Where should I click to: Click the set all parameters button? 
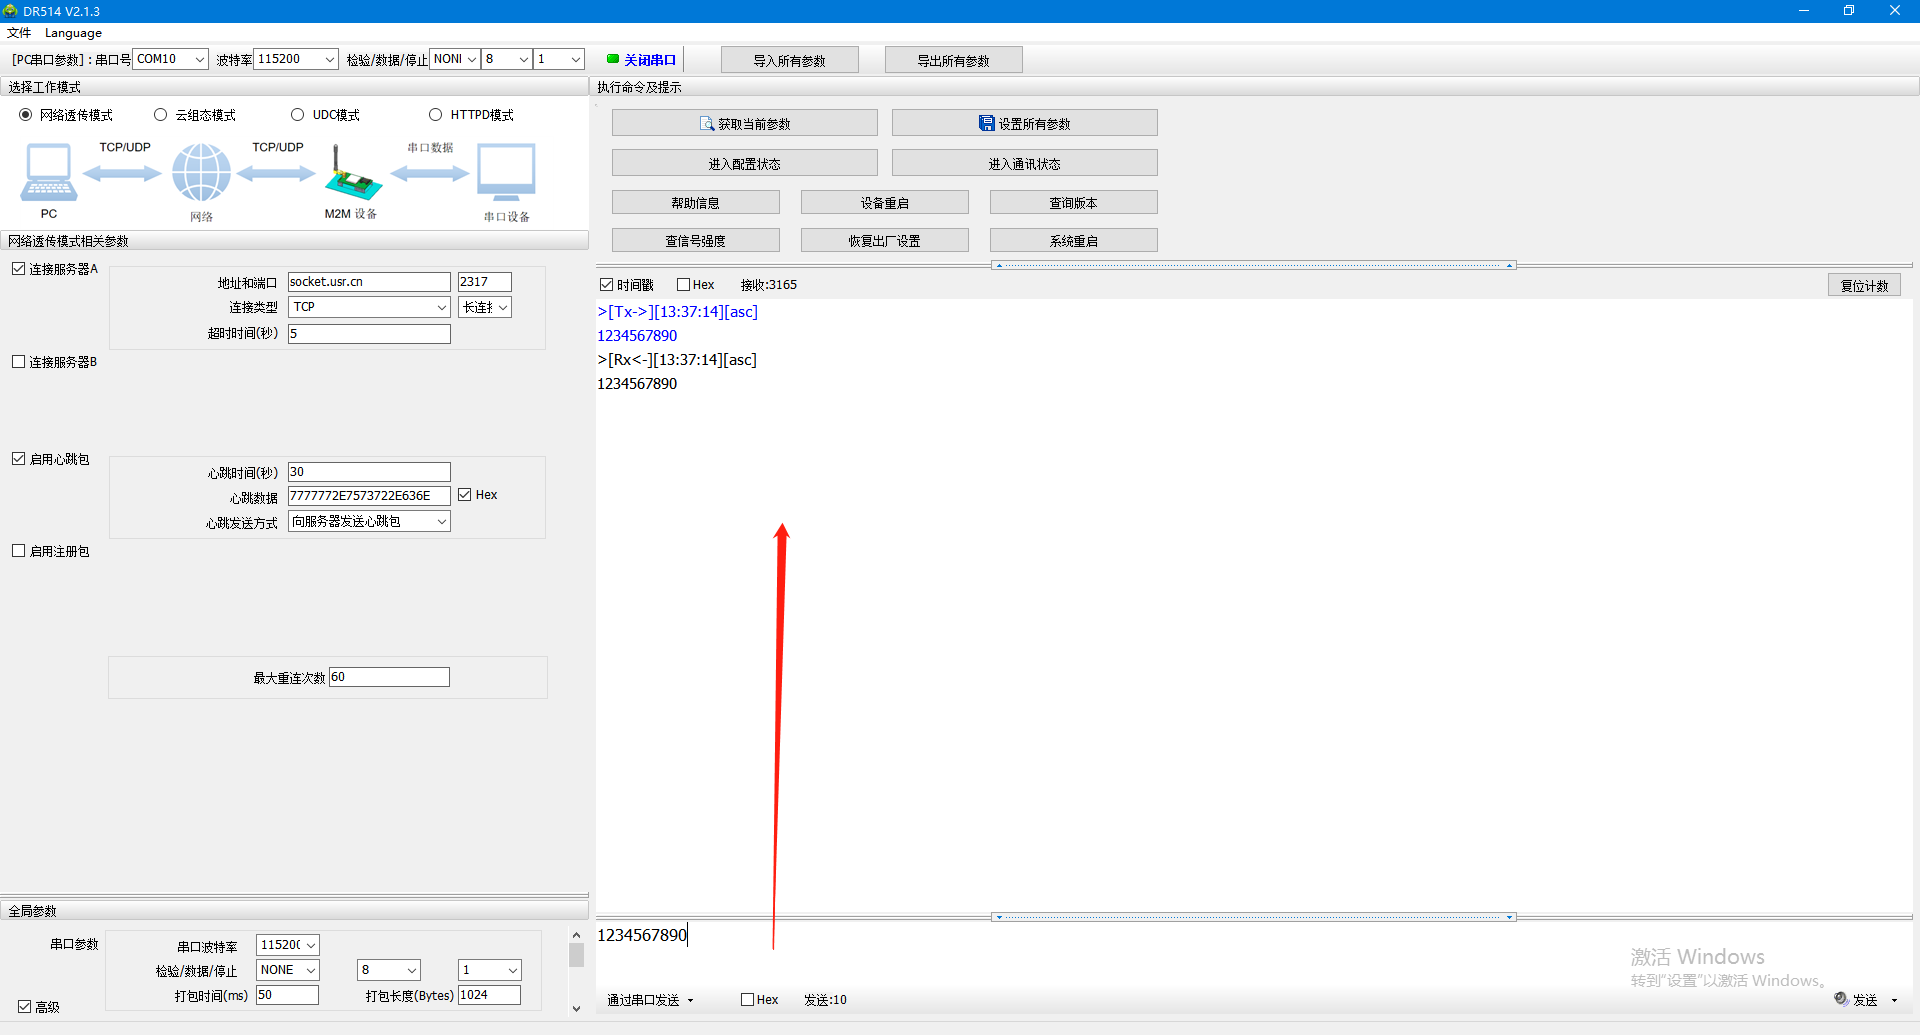(1024, 124)
